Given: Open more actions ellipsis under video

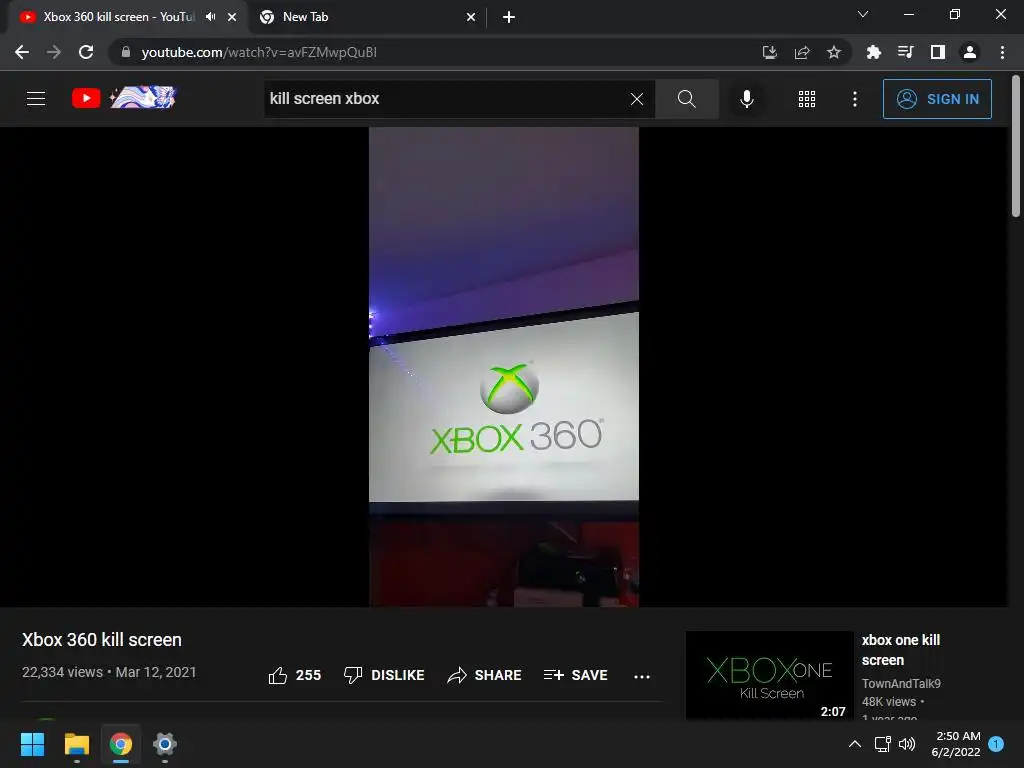Looking at the screenshot, I should [642, 676].
